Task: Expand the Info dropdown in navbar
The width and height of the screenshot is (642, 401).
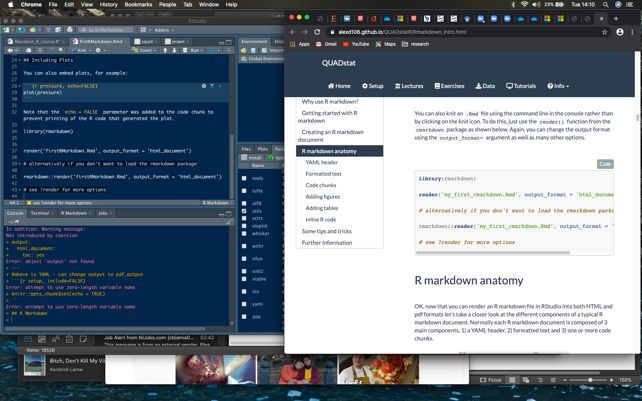Action: coord(558,86)
